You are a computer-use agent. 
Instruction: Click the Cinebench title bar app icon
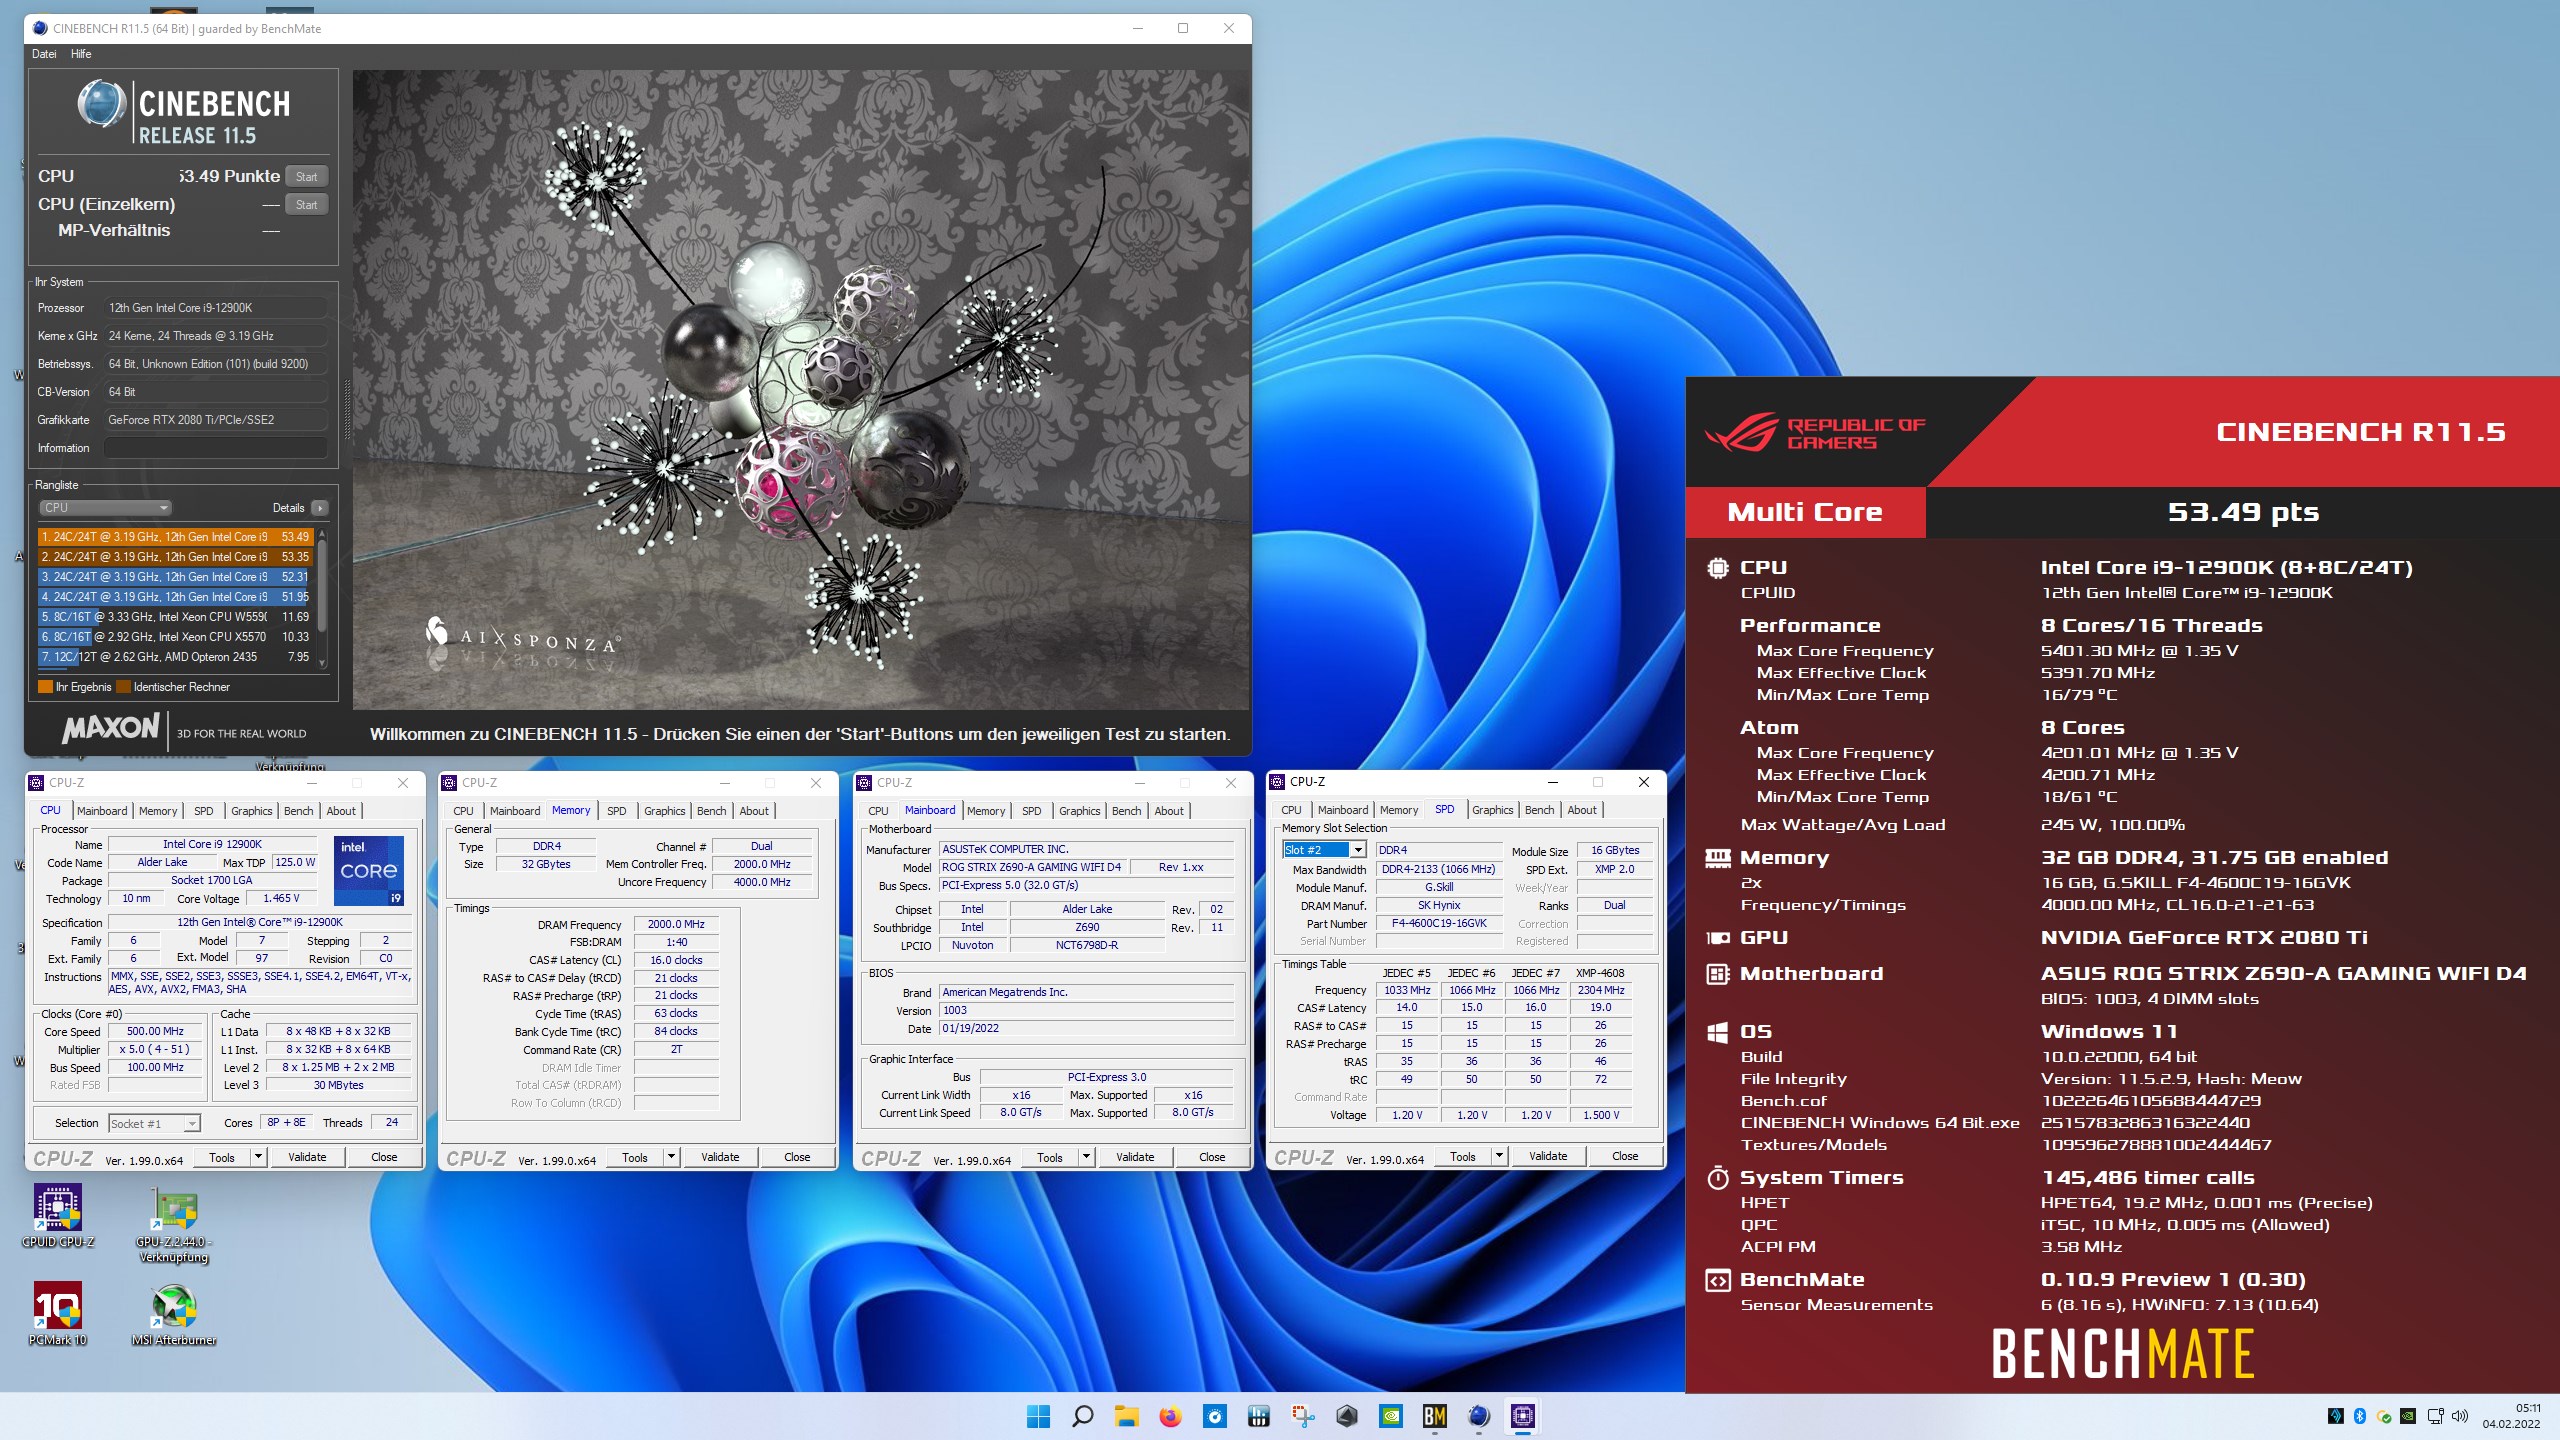coord(40,28)
